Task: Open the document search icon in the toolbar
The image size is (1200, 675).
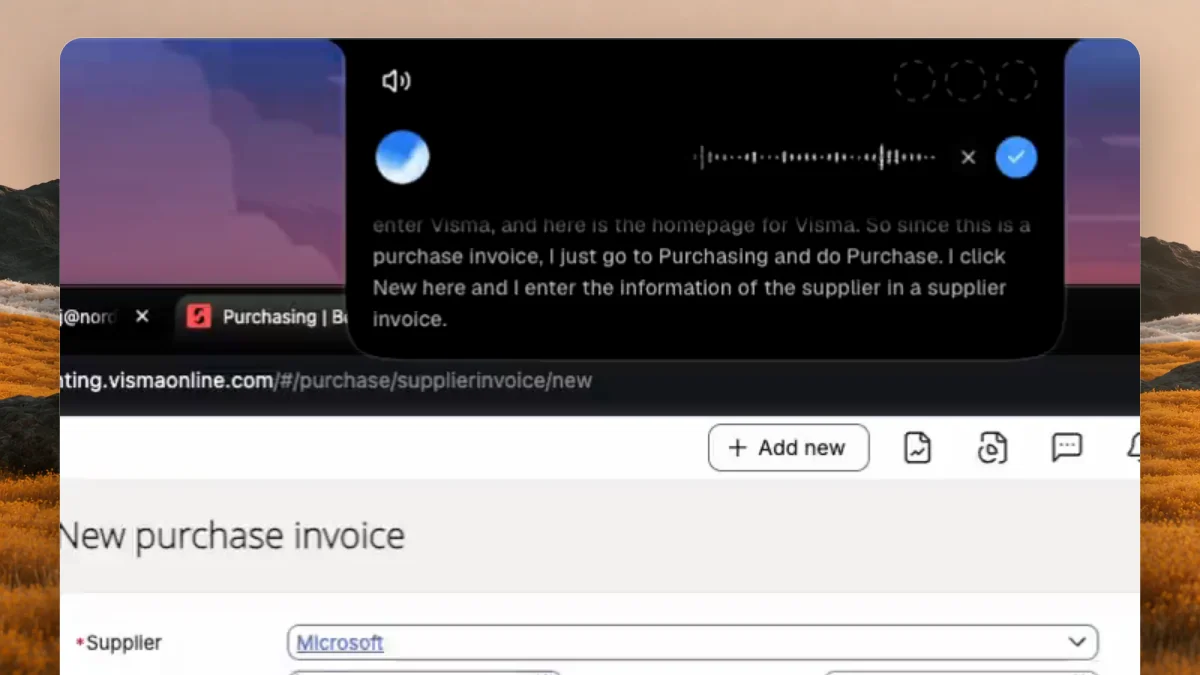Action: coord(991,448)
